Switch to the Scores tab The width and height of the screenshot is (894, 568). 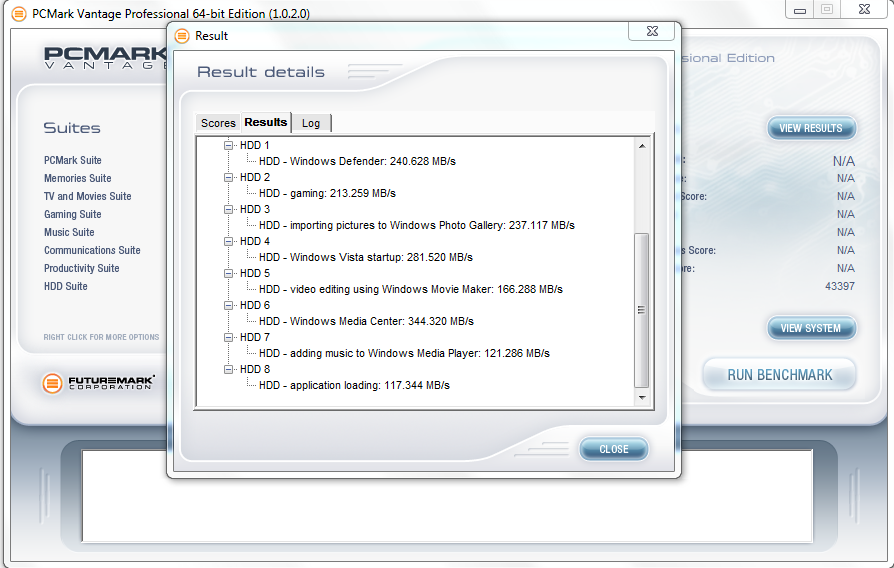tap(218, 123)
